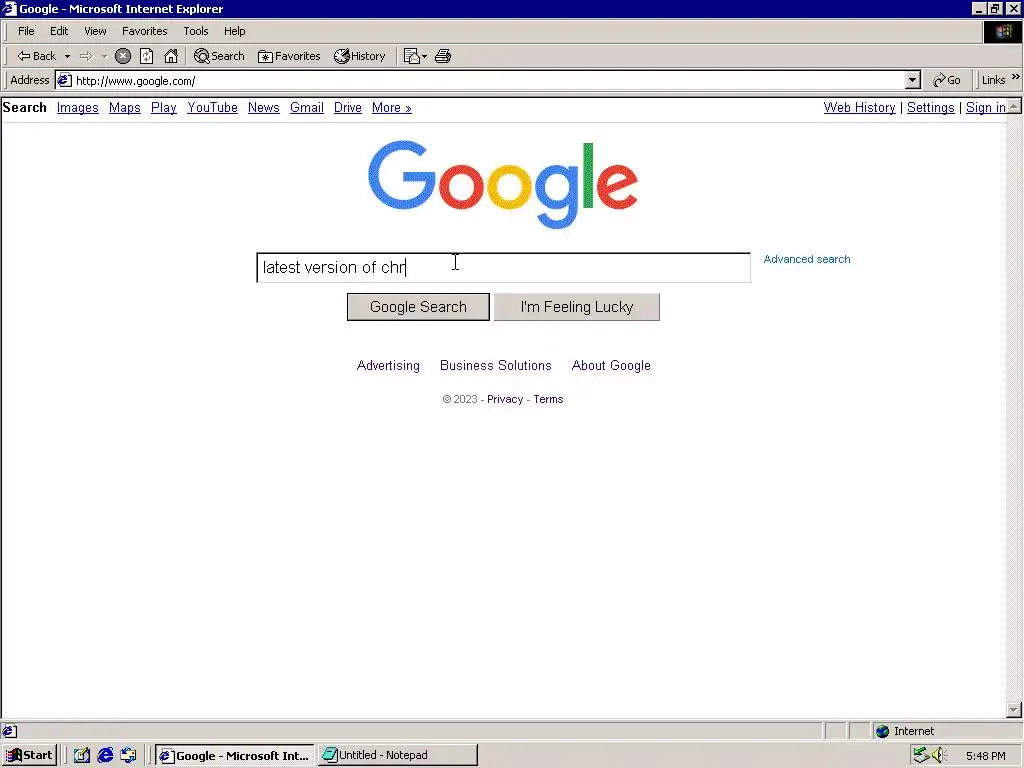
Task: Open the Settings link
Action: [x=931, y=108]
